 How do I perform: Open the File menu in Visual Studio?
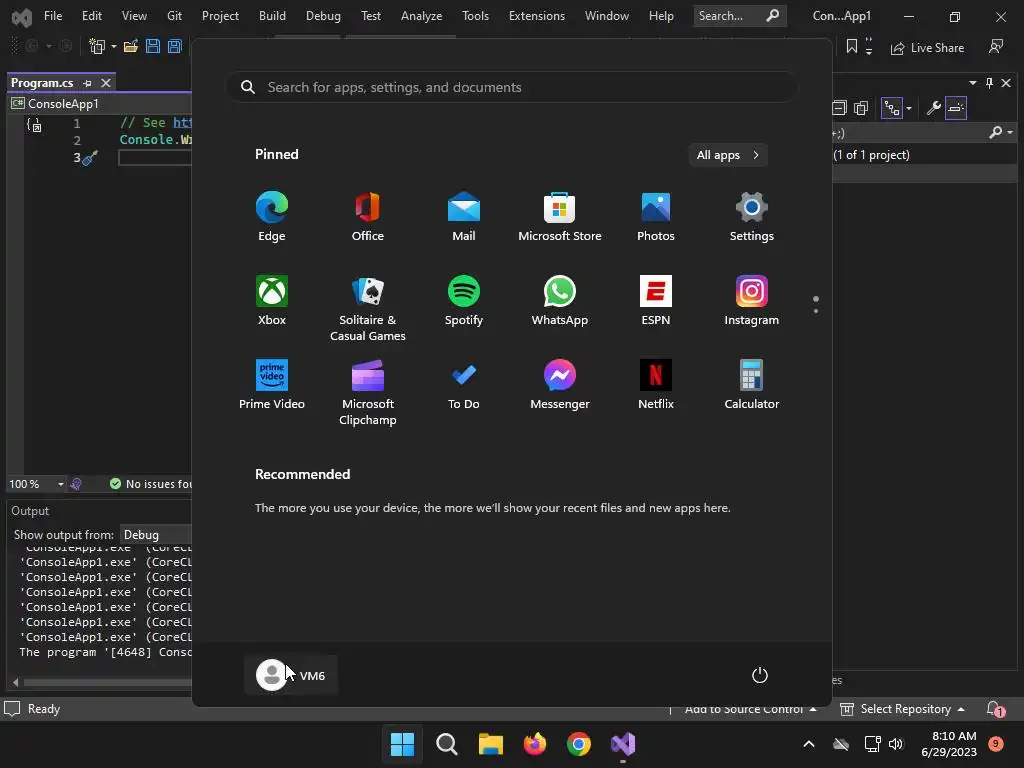click(53, 16)
